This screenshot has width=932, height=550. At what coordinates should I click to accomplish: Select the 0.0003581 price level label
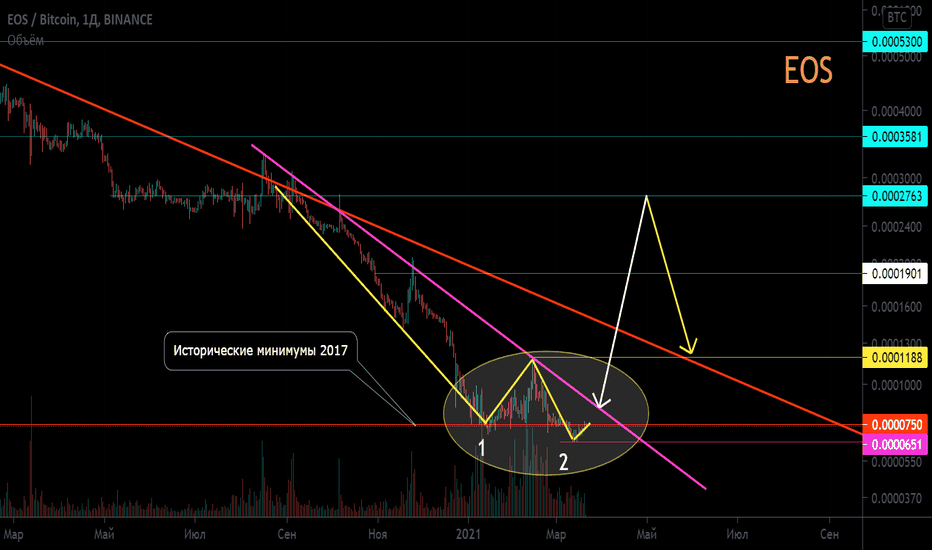click(x=895, y=137)
